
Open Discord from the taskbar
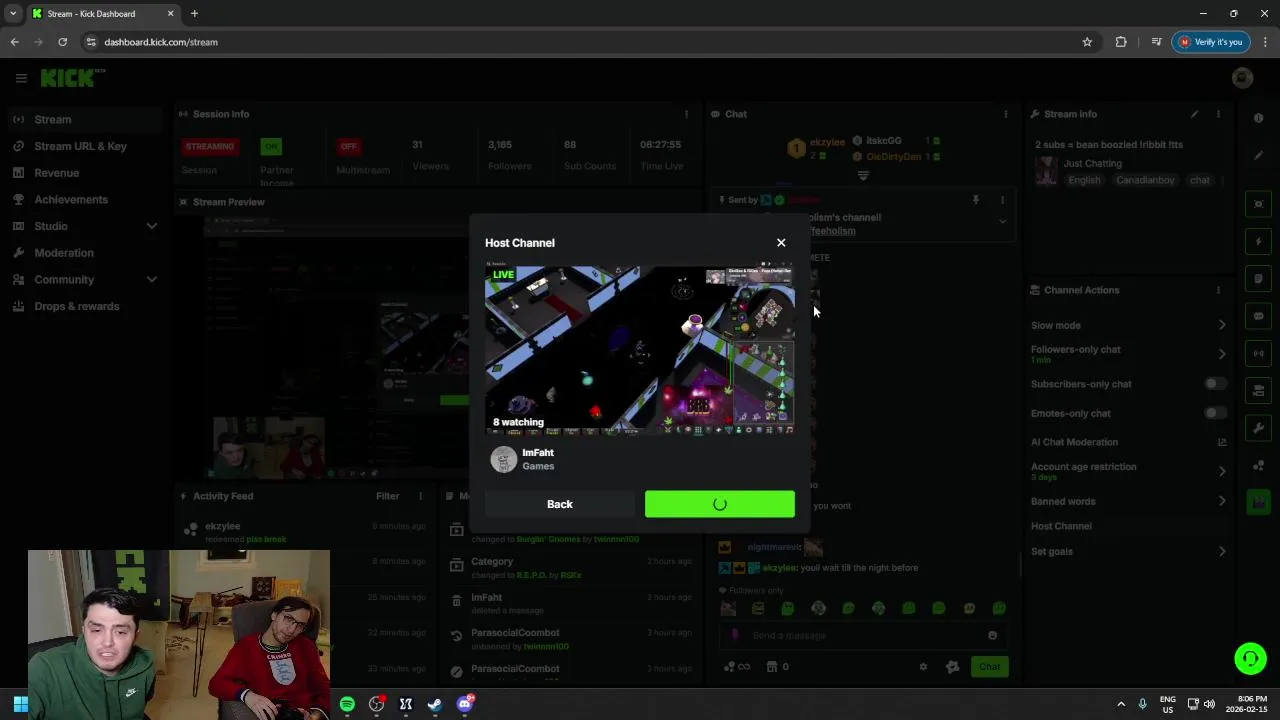coord(465,704)
